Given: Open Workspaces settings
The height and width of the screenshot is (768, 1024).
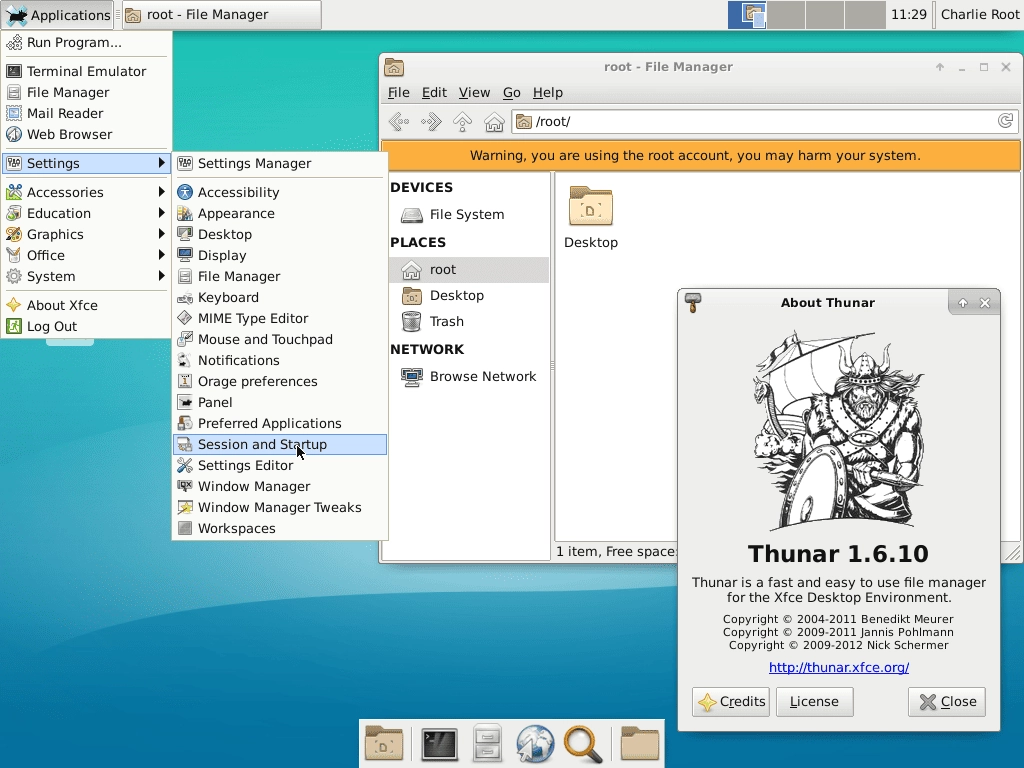Looking at the screenshot, I should (280, 529).
